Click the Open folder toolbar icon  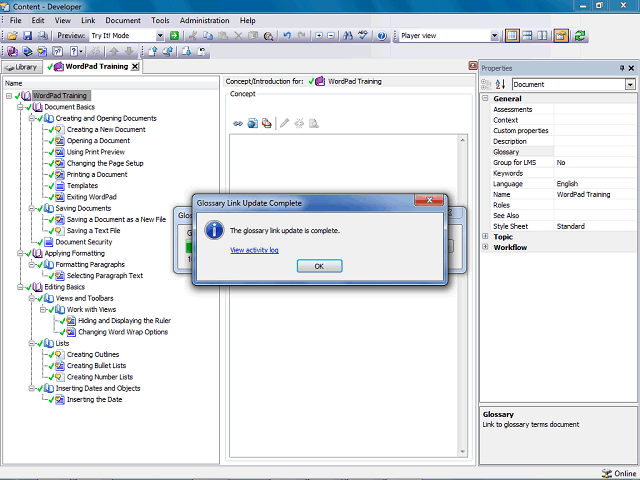coord(12,36)
